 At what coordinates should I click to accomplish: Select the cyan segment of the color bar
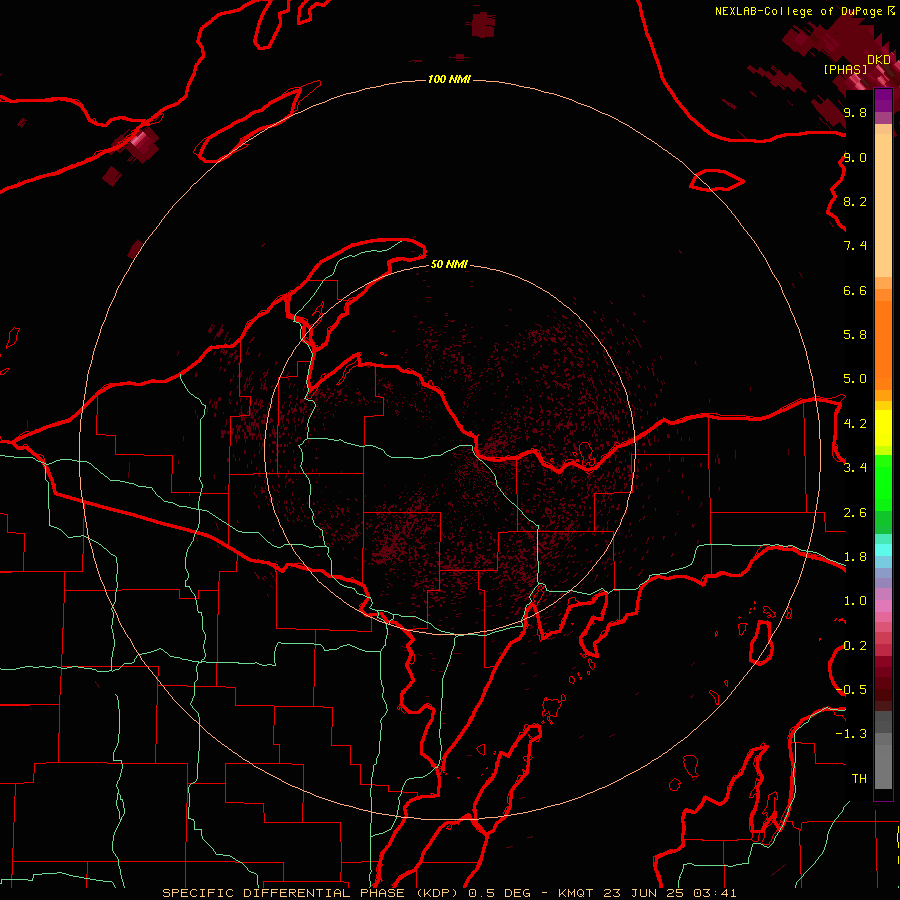883,550
